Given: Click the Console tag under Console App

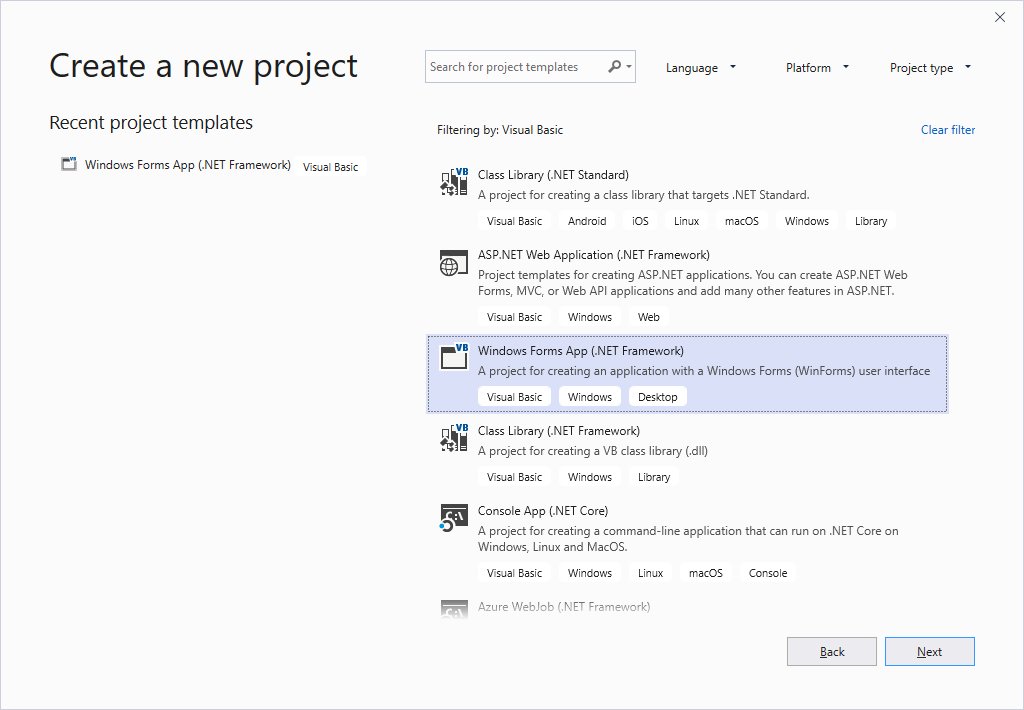Looking at the screenshot, I should (768, 573).
